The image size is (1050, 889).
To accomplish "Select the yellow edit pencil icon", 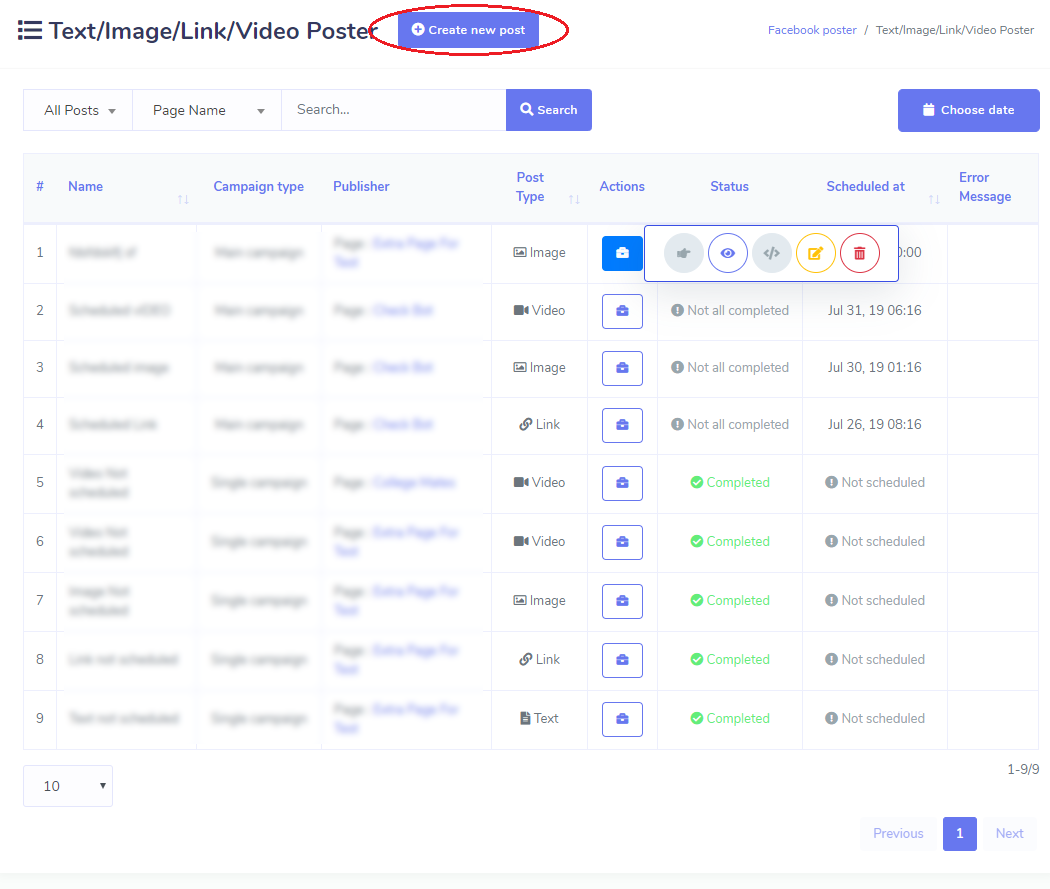I will (x=815, y=253).
